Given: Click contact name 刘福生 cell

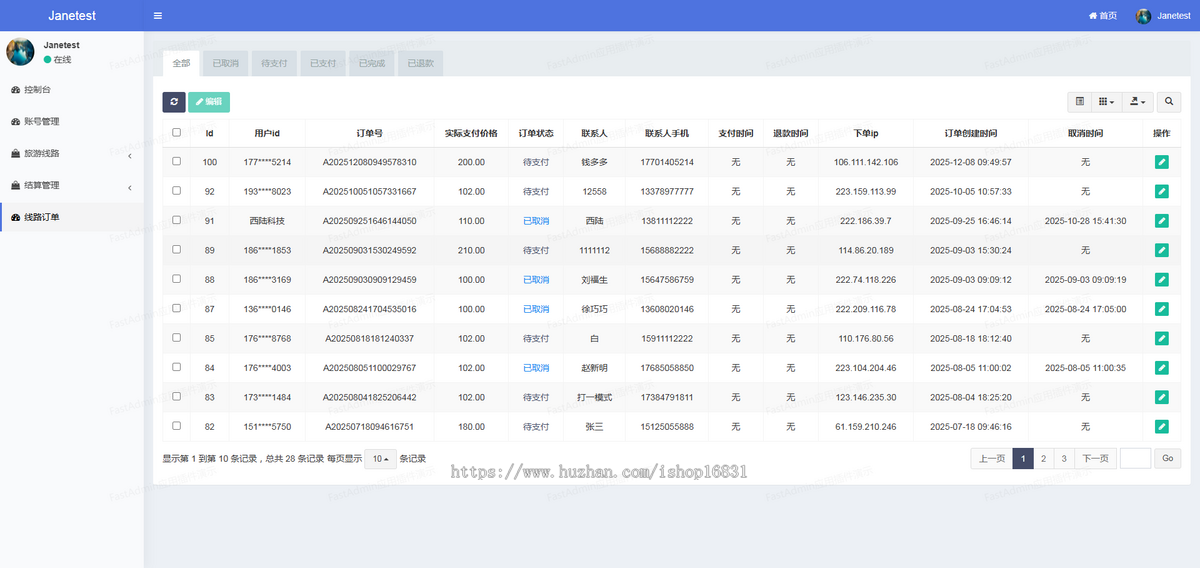Looking at the screenshot, I should [594, 280].
